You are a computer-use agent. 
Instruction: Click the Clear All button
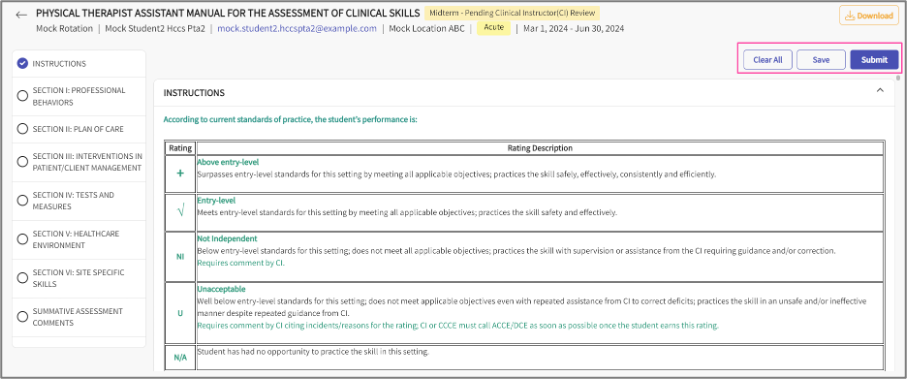(768, 60)
